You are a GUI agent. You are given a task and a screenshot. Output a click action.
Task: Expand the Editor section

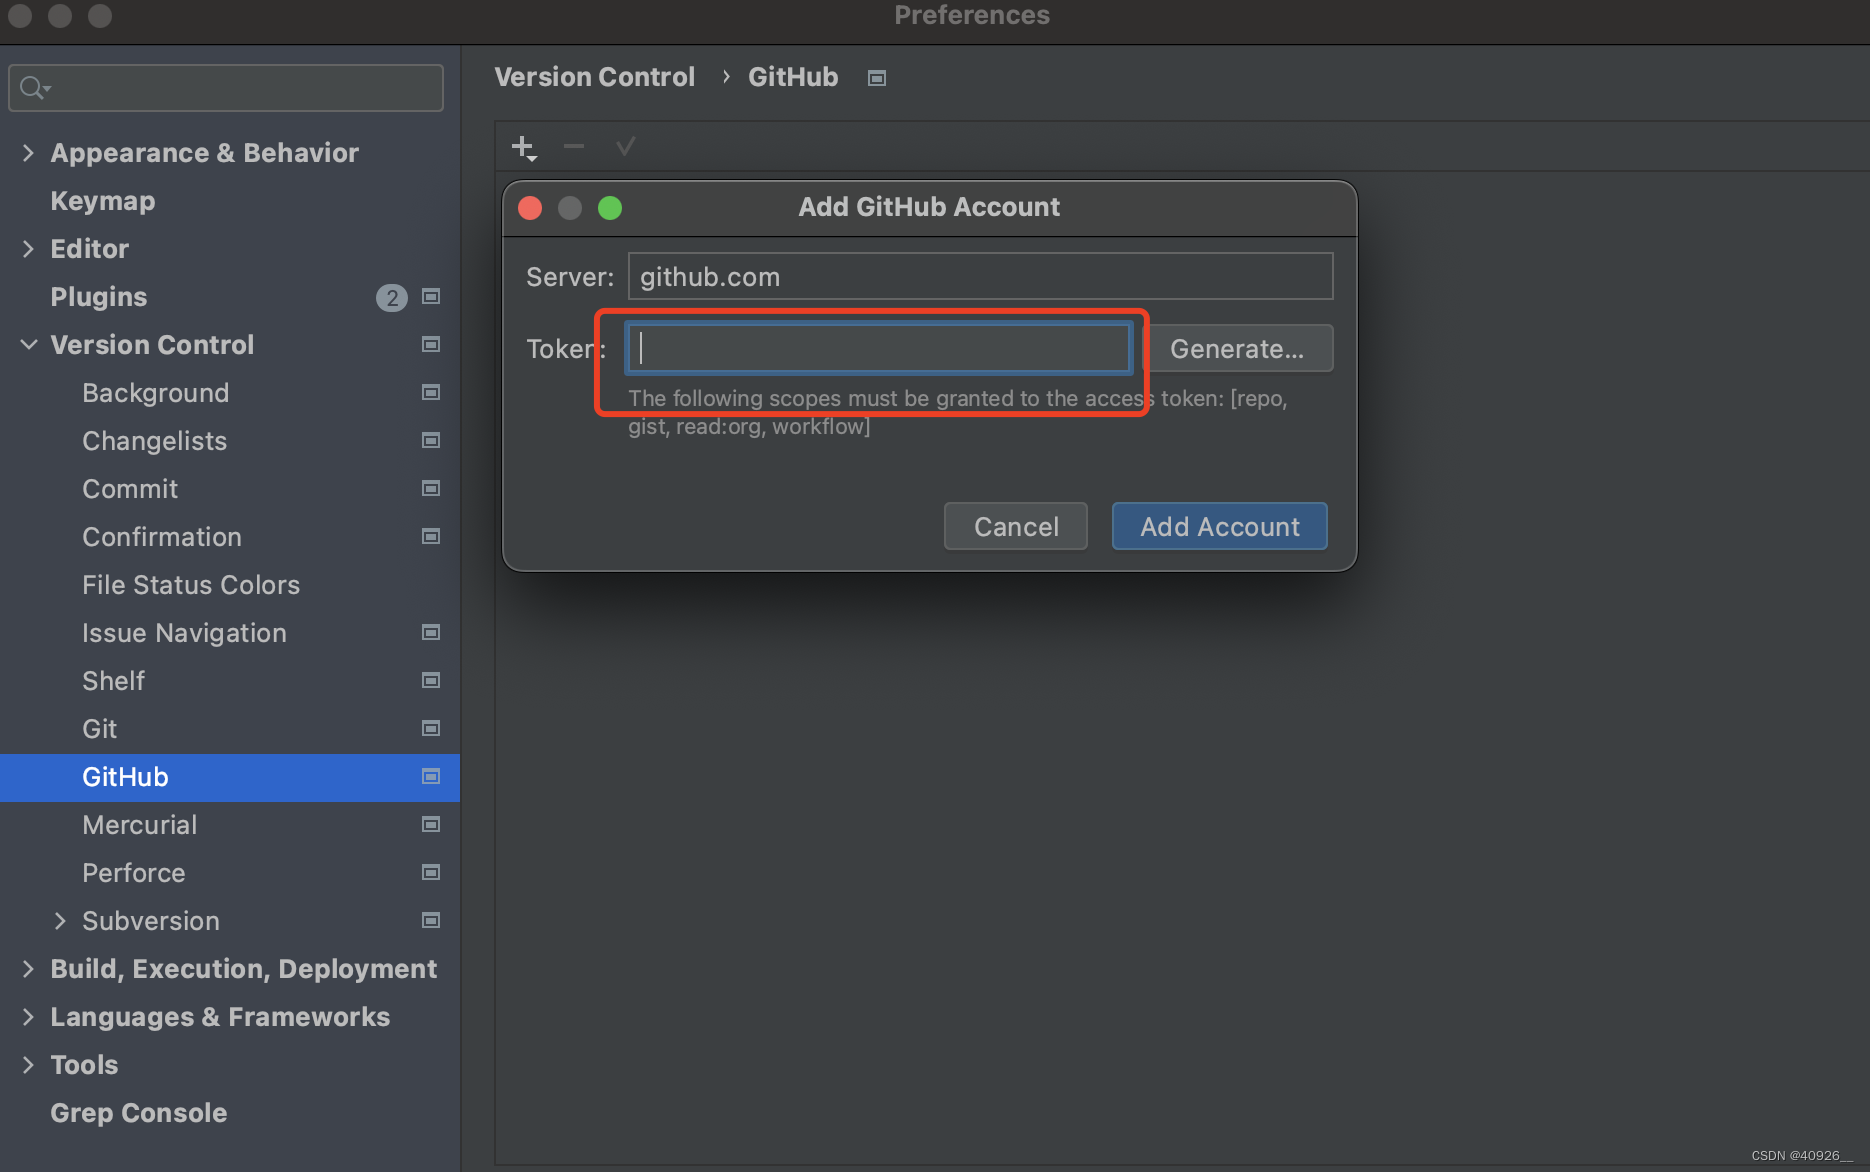(x=28, y=249)
